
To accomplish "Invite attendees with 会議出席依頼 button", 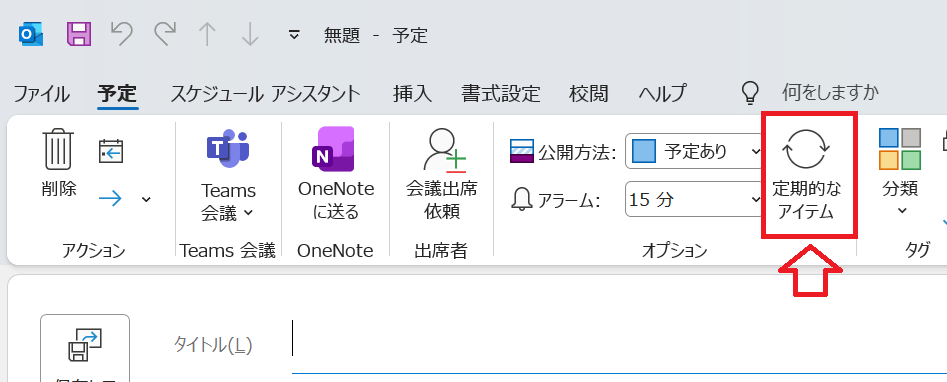I will pyautogui.click(x=441, y=174).
